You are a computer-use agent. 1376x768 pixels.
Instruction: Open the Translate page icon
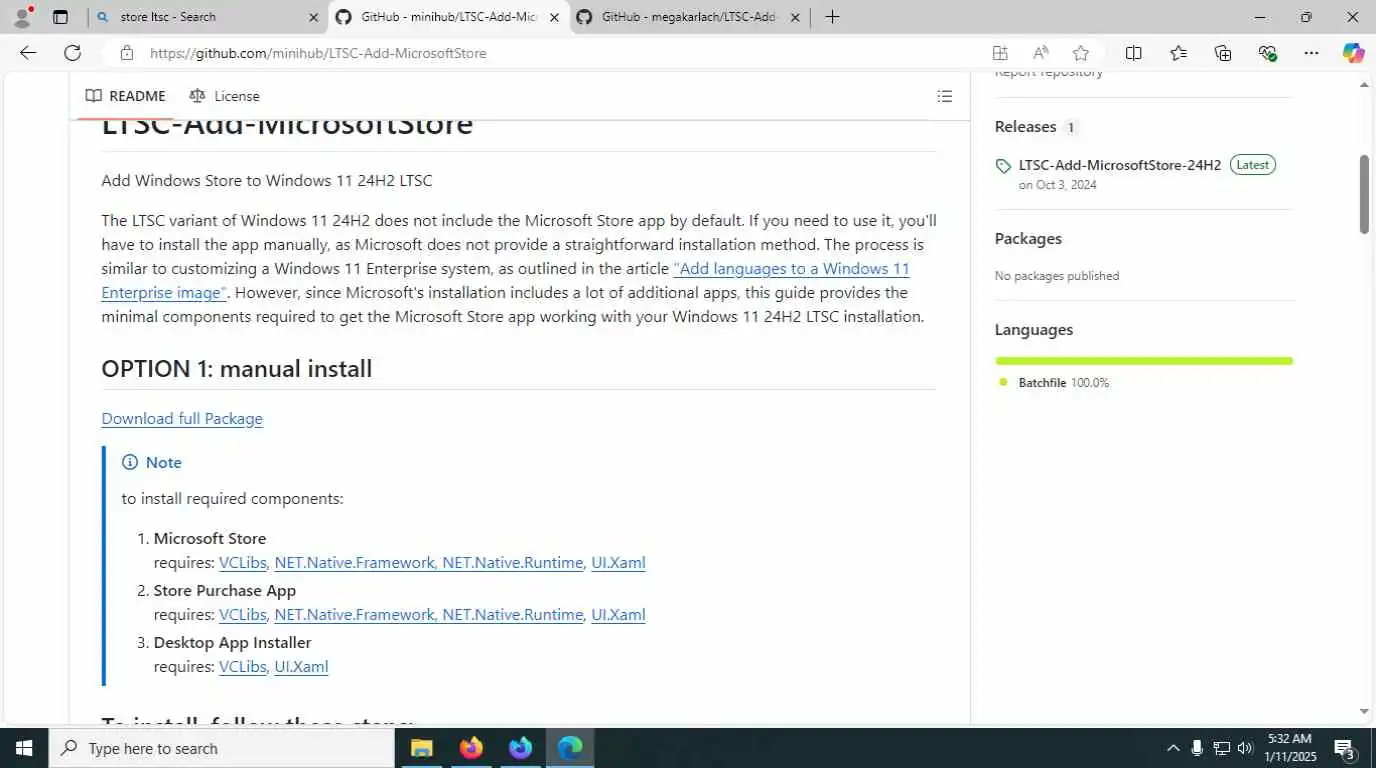coord(999,53)
